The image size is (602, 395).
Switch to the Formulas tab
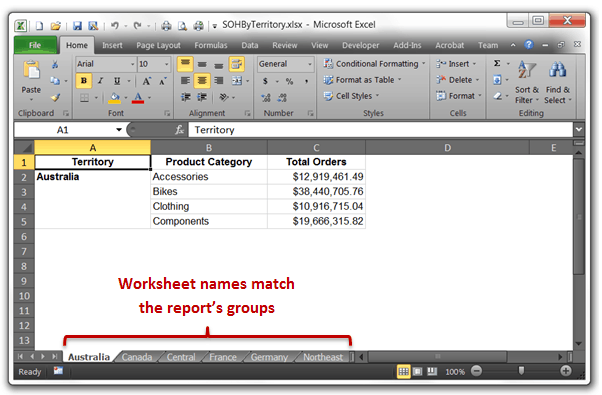(x=211, y=45)
